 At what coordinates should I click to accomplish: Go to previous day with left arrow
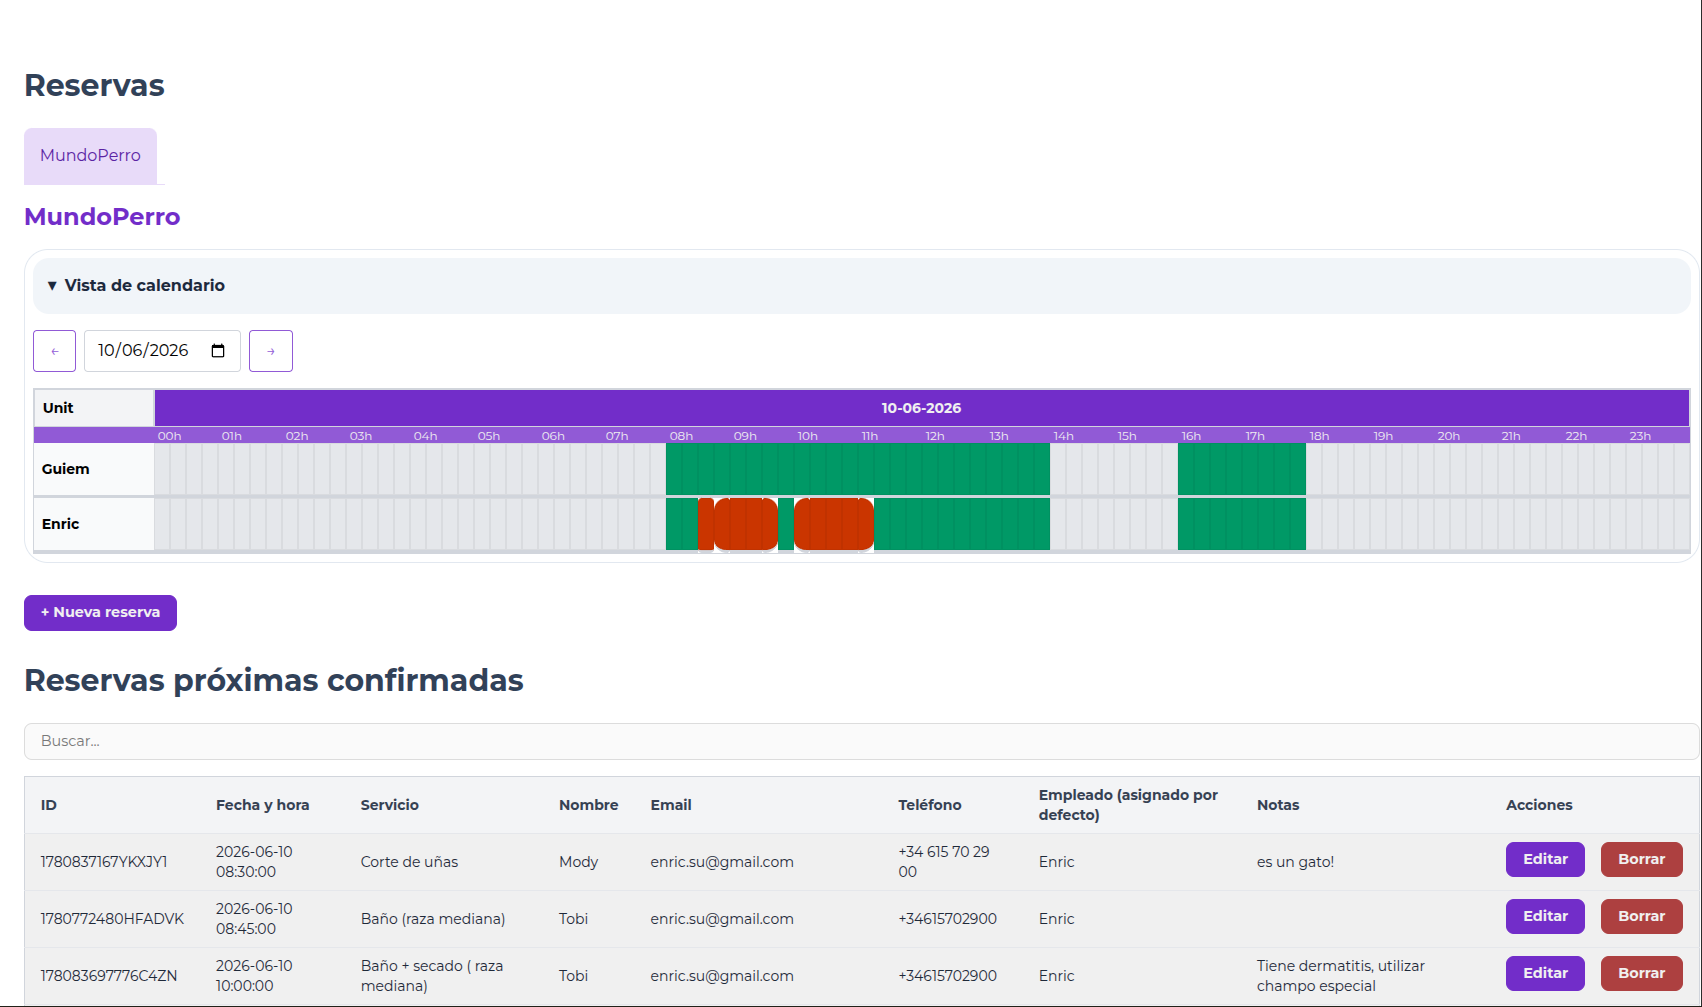pyautogui.click(x=54, y=351)
